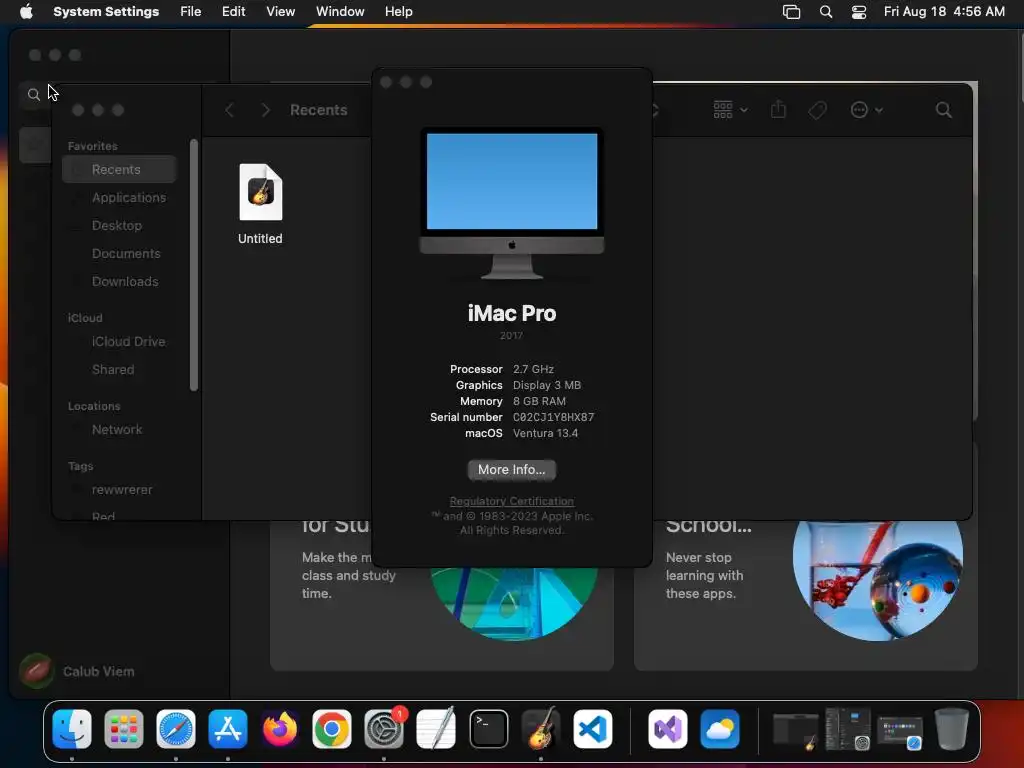Select Applications in Finder sidebar
The height and width of the screenshot is (768, 1024).
coord(119,197)
